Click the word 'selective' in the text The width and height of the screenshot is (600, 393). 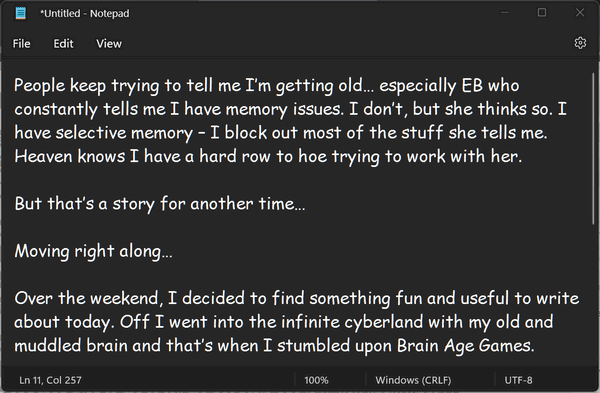pos(91,133)
